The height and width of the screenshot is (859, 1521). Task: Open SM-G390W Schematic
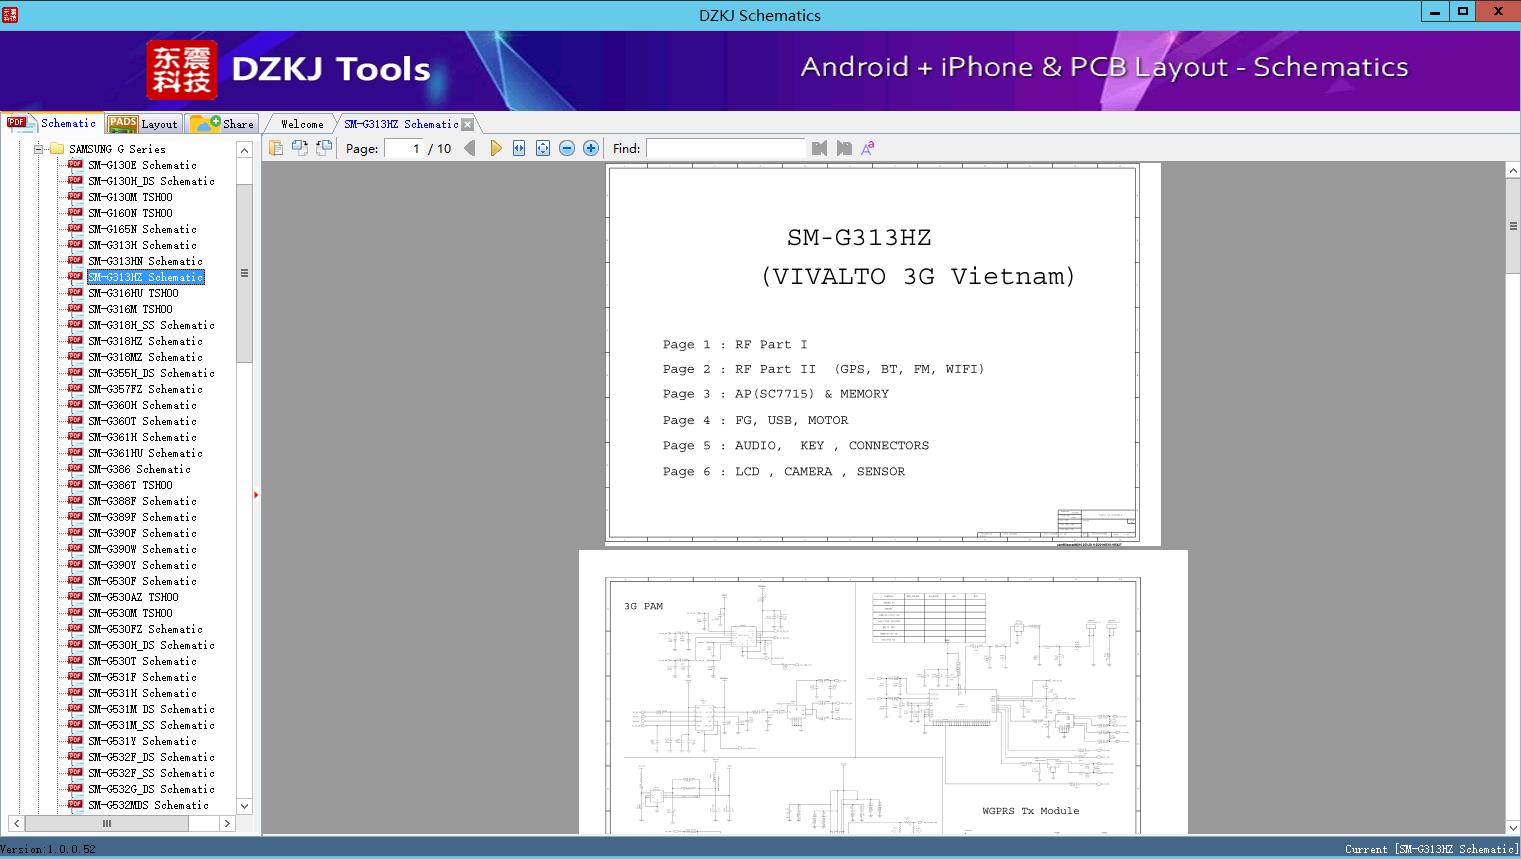tap(142, 549)
